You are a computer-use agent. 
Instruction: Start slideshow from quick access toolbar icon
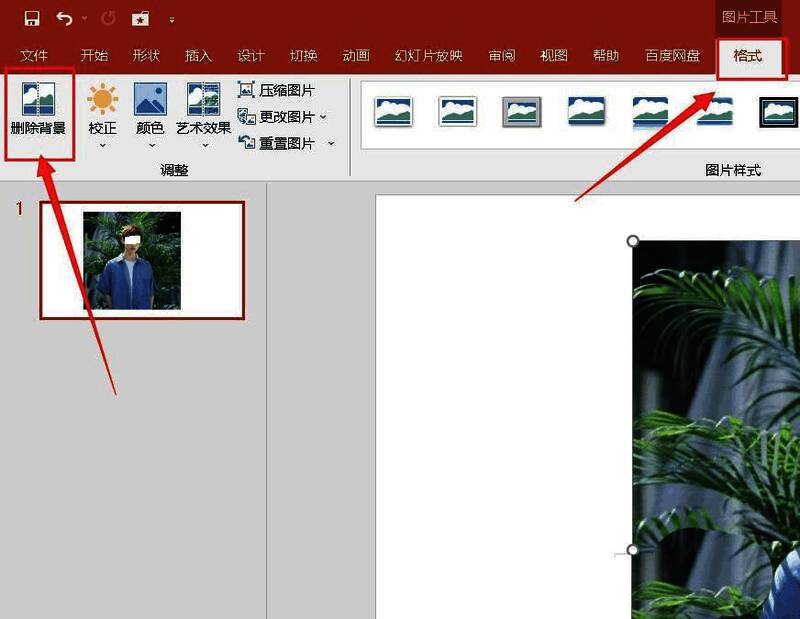pyautogui.click(x=139, y=18)
